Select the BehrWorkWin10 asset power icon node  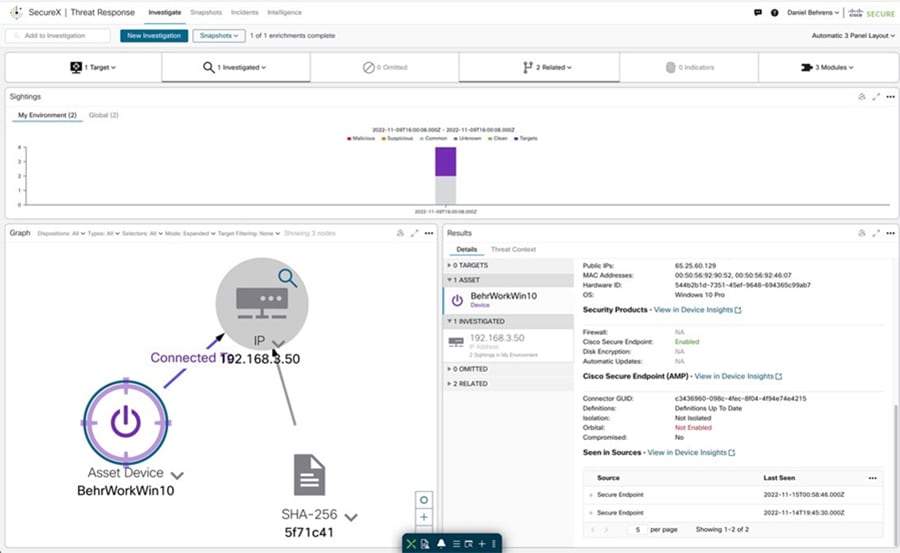coord(126,423)
